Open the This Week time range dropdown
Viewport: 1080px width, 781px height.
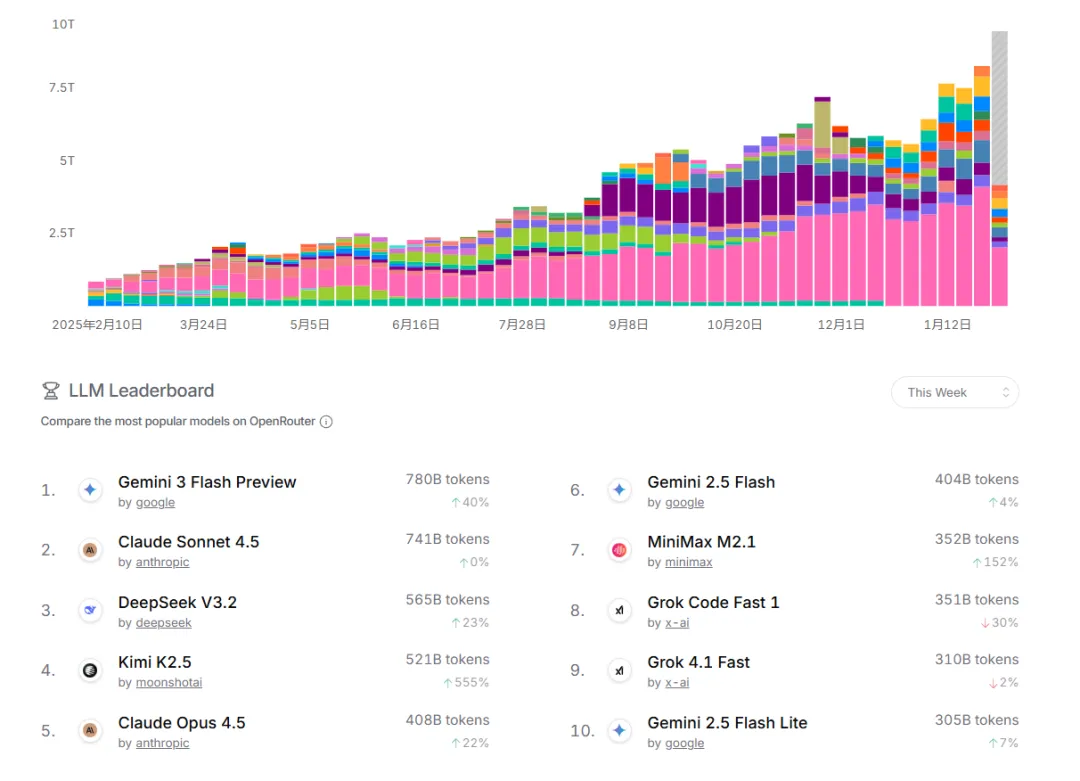point(954,392)
